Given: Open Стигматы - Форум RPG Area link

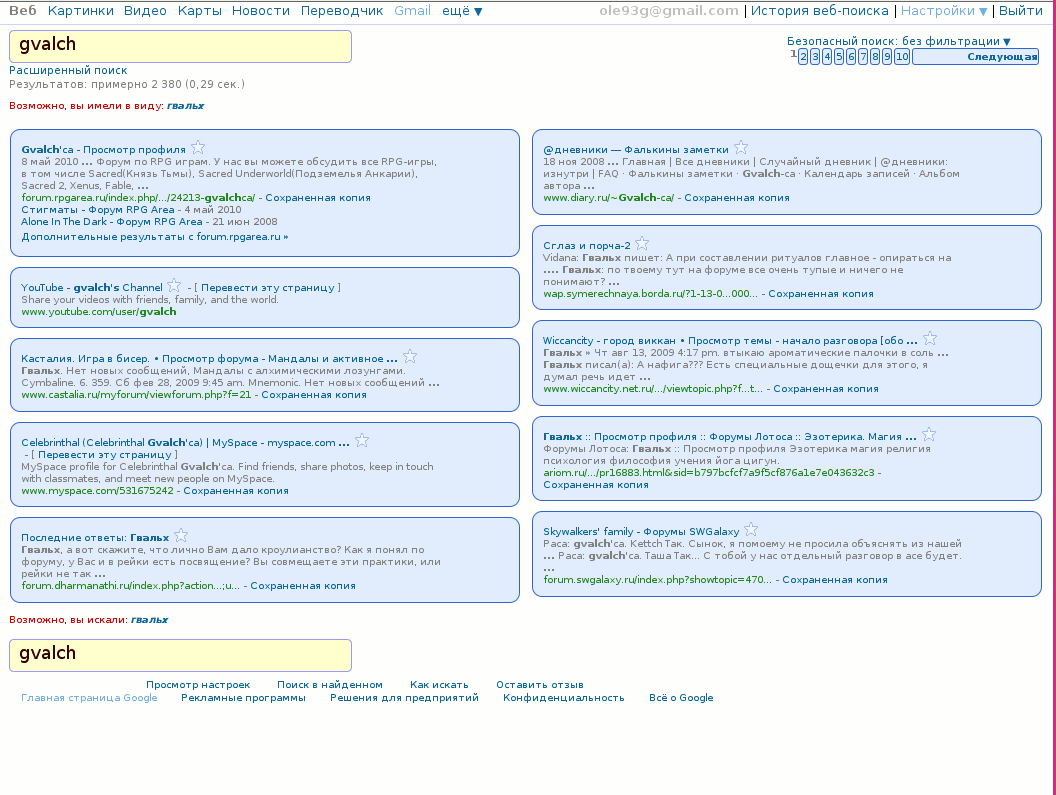Looking at the screenshot, I should pos(98,210).
